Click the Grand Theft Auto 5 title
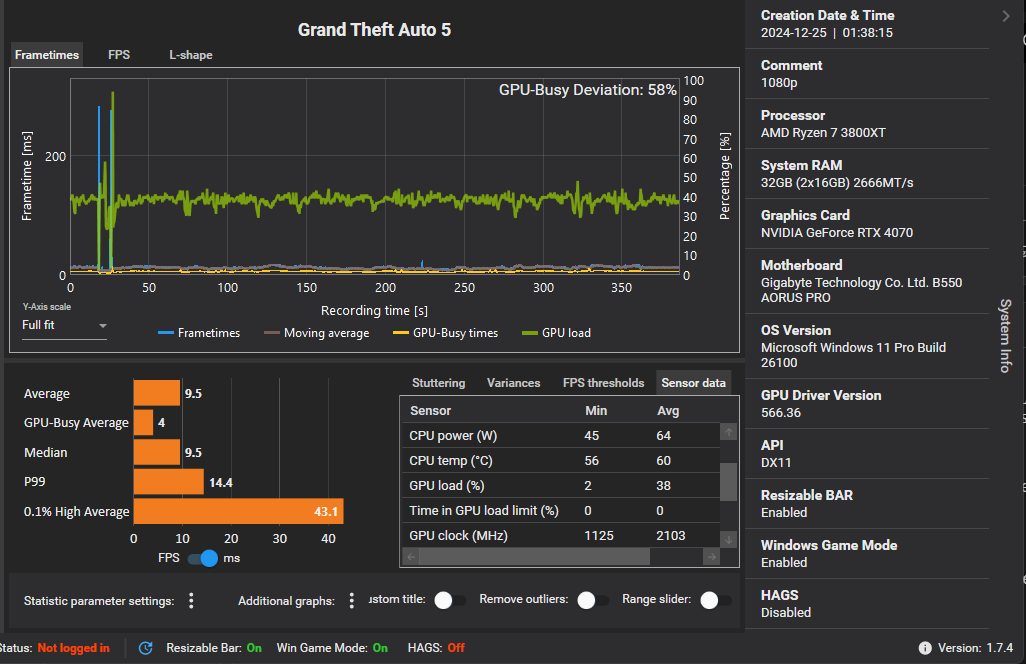Screen dimensions: 1026x664 pyautogui.click(x=374, y=29)
